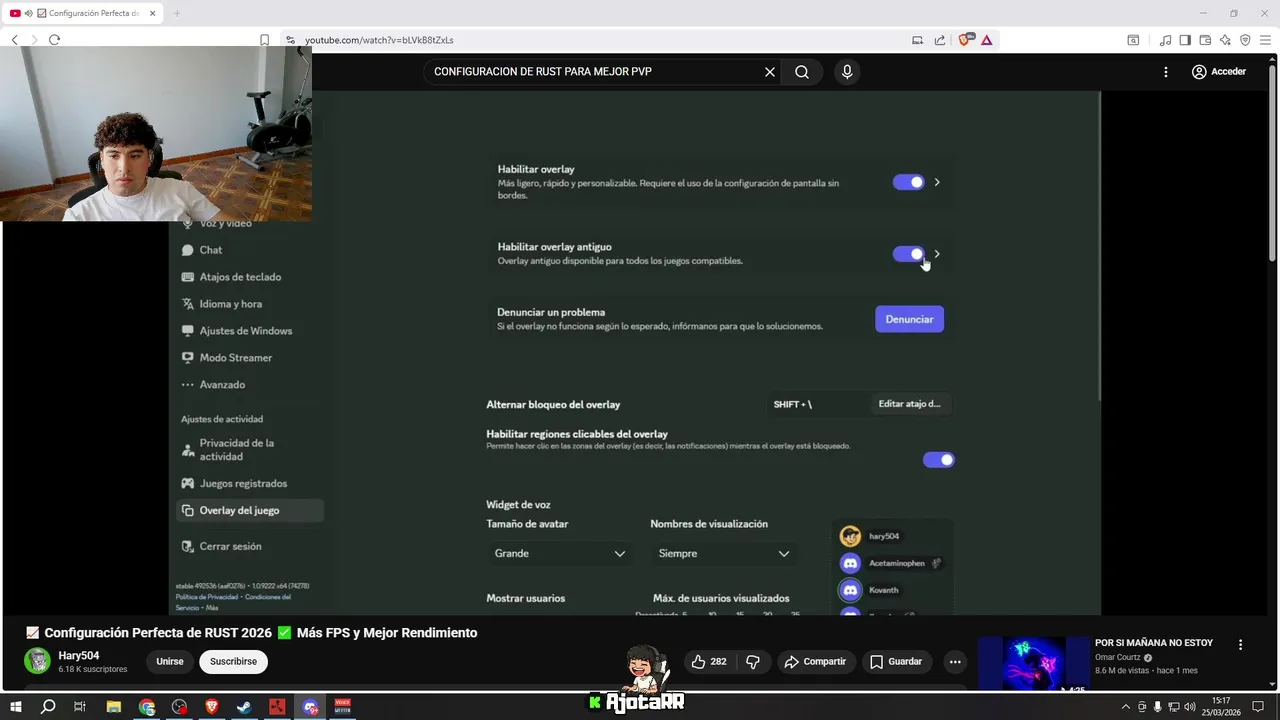This screenshot has width=1280, height=720.
Task: Open the browser hamburger main menu
Action: pos(1265,40)
